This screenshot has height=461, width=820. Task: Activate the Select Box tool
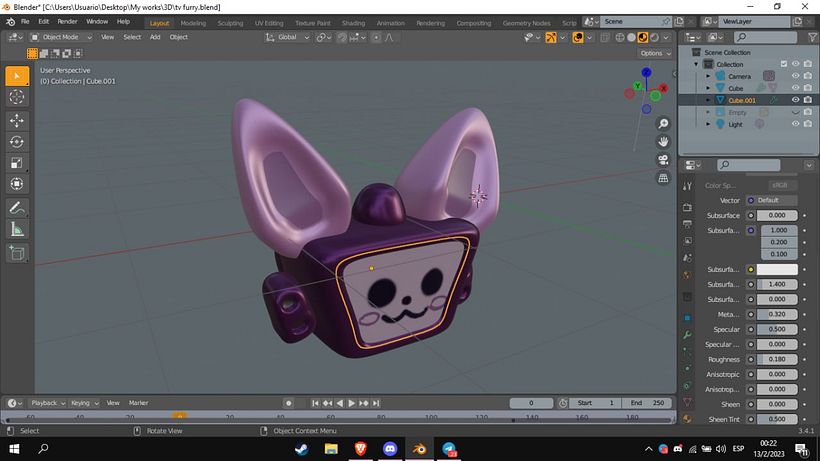pos(17,76)
